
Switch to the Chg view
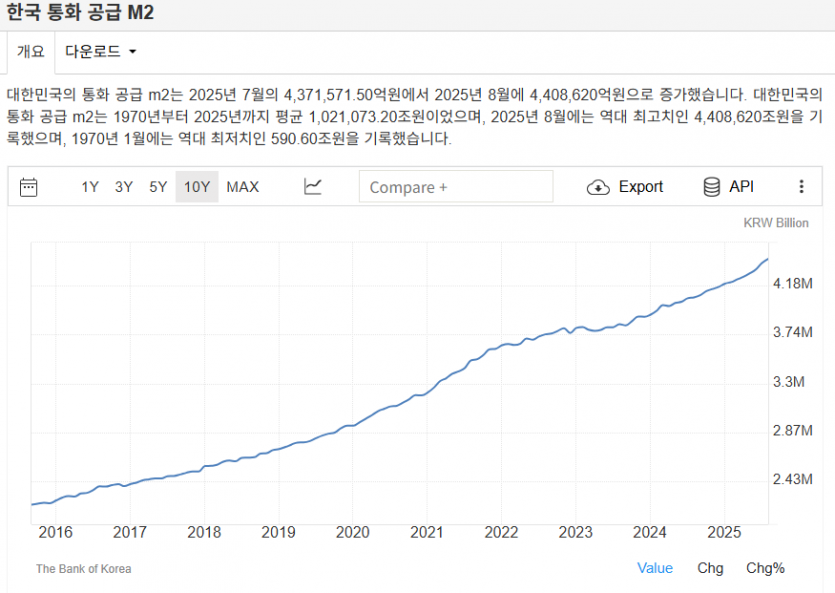[x=710, y=568]
